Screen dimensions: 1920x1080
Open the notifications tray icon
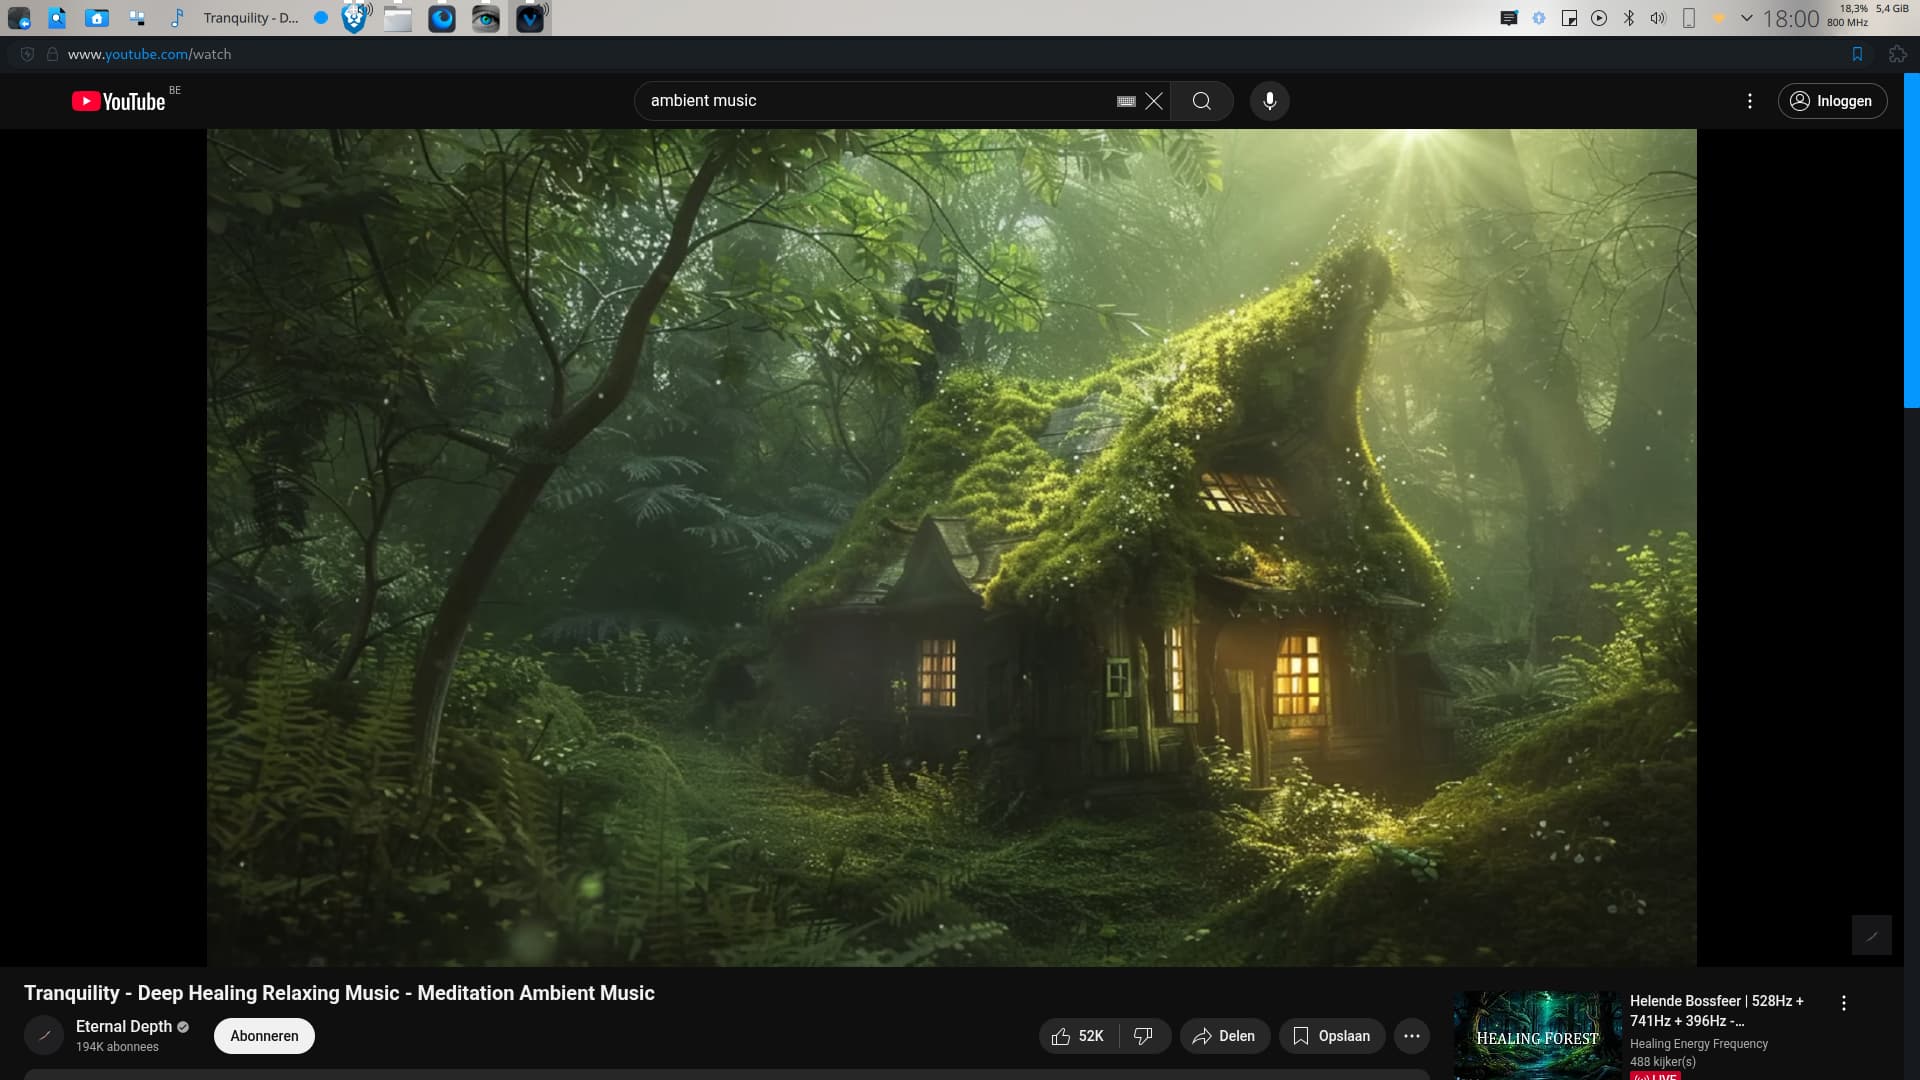(1509, 18)
